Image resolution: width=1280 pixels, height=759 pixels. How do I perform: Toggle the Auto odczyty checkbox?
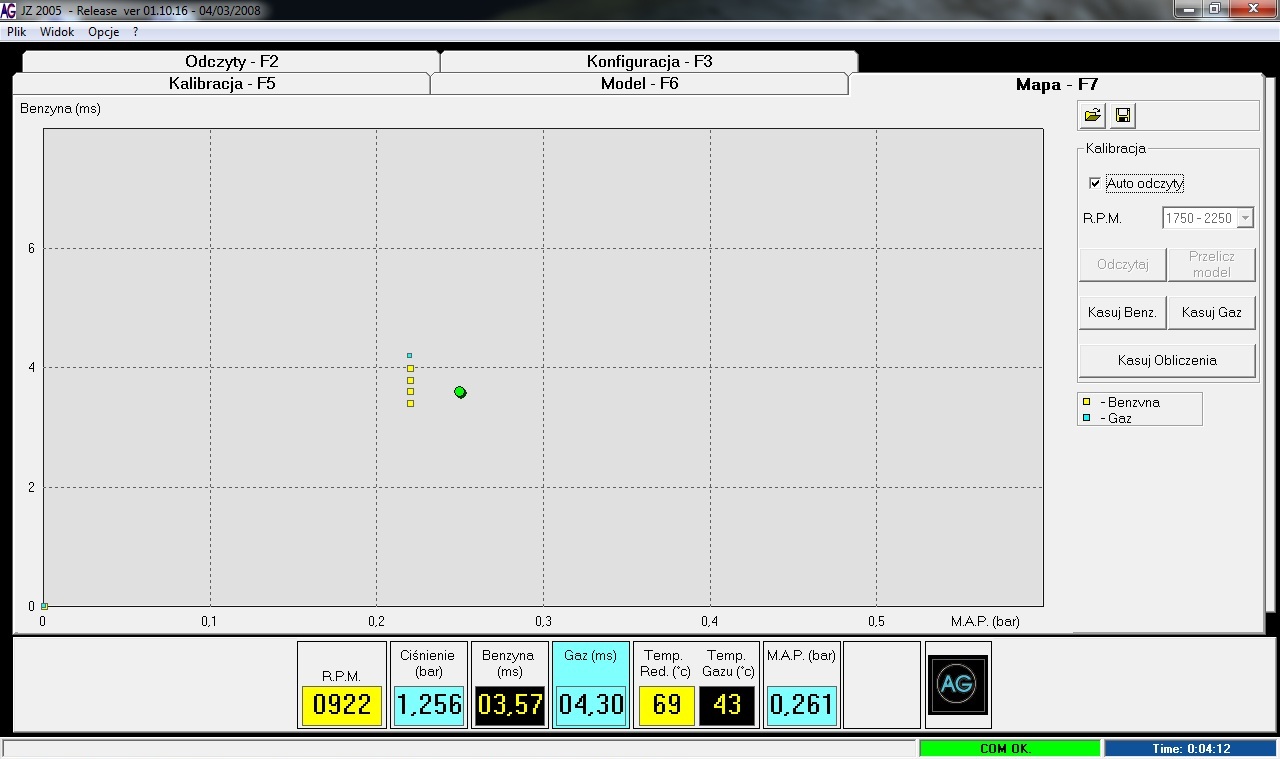pos(1095,184)
